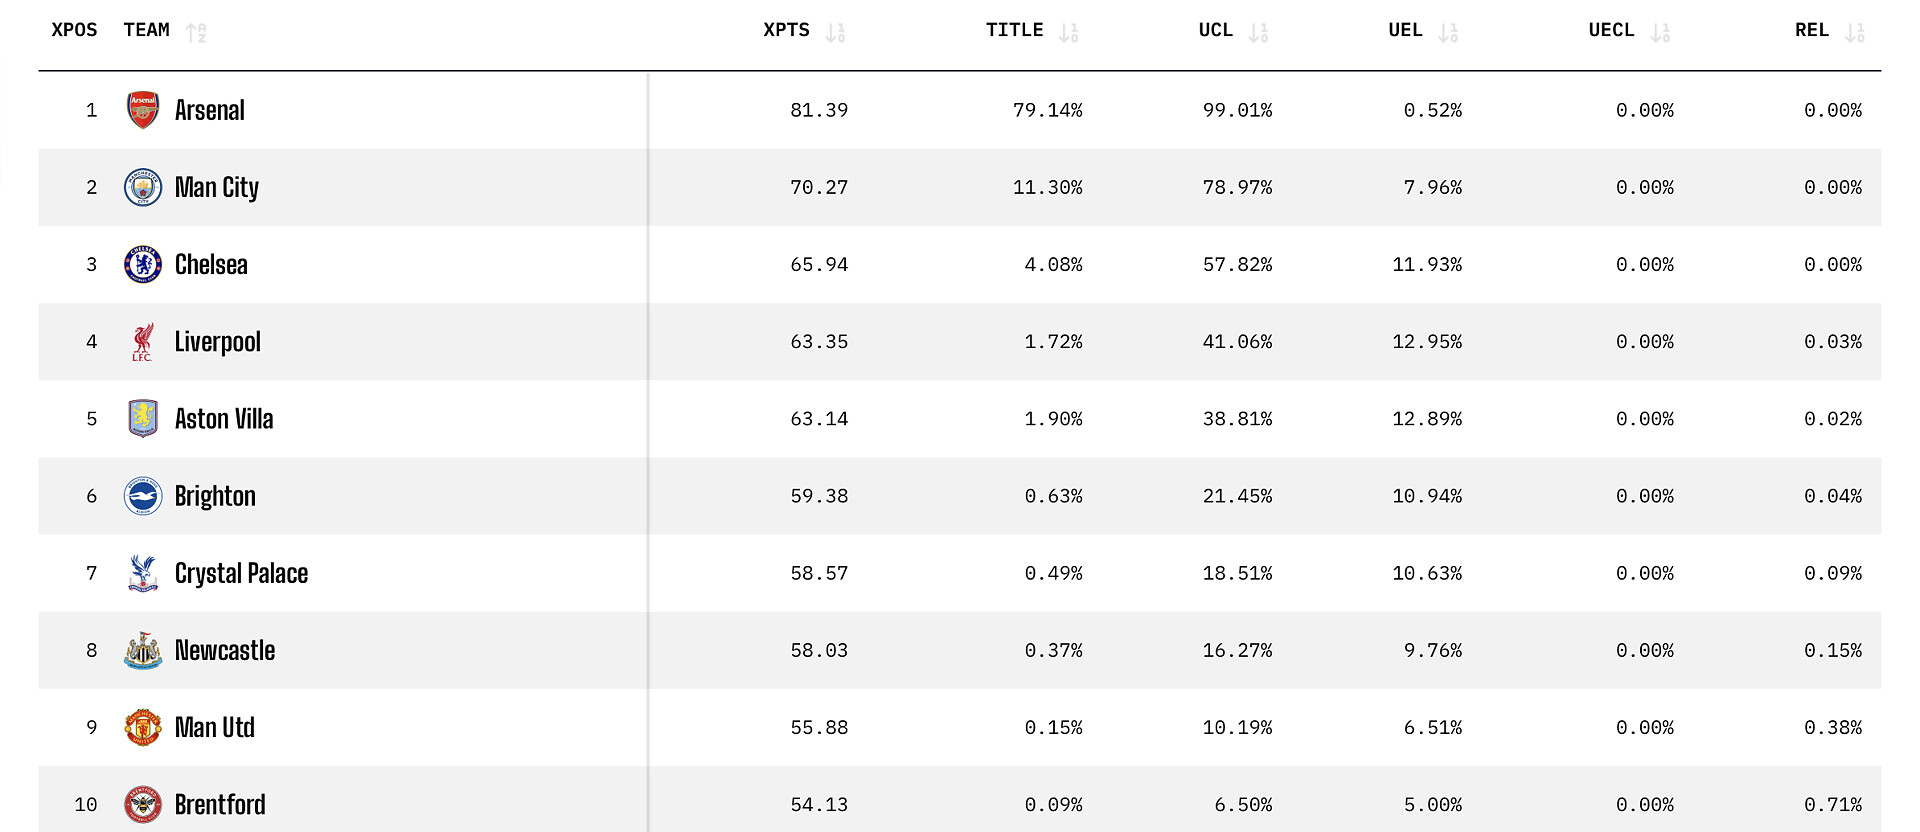The image size is (1920, 832).
Task: Click the Man City club crest
Action: tap(143, 187)
